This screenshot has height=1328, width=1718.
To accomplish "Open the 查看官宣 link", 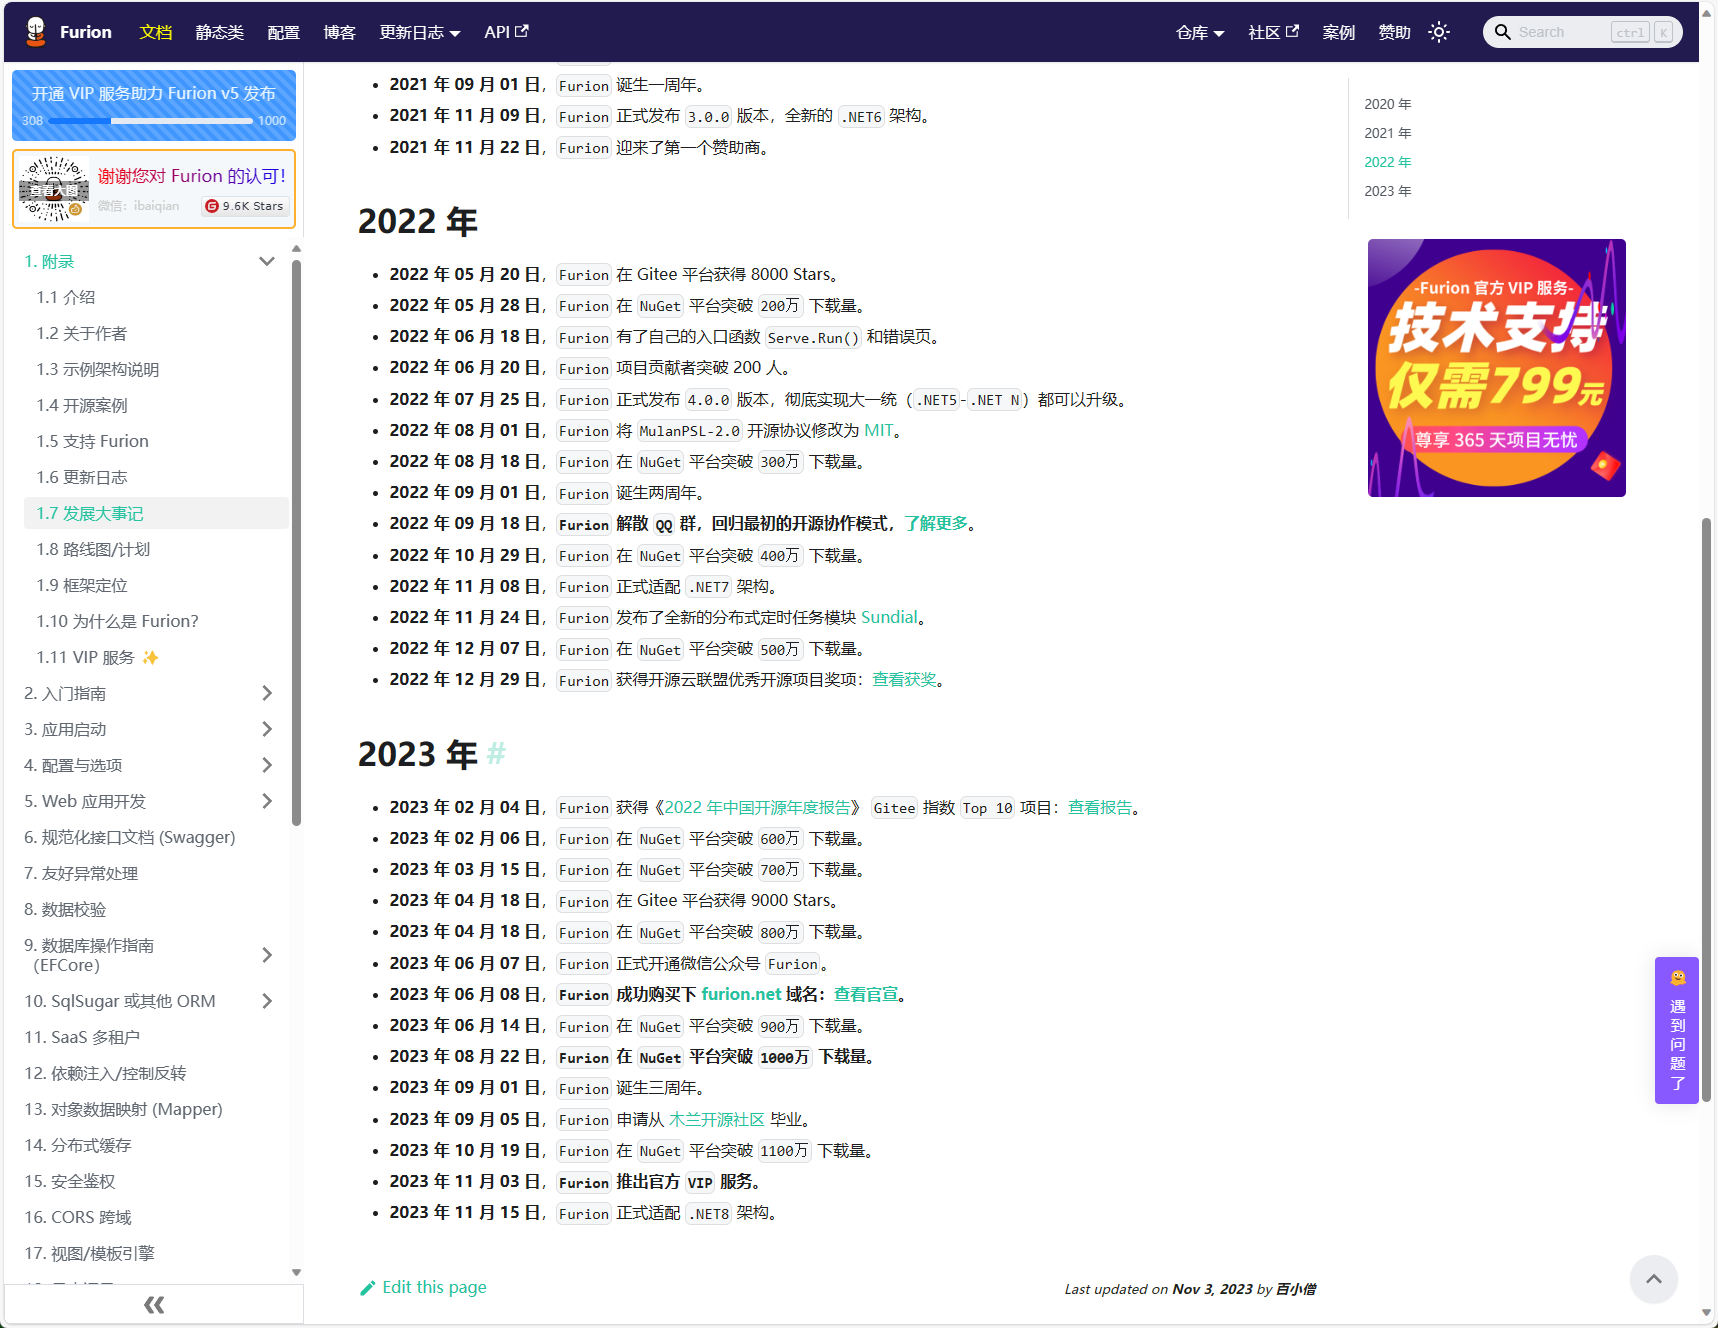I will pyautogui.click(x=866, y=994).
